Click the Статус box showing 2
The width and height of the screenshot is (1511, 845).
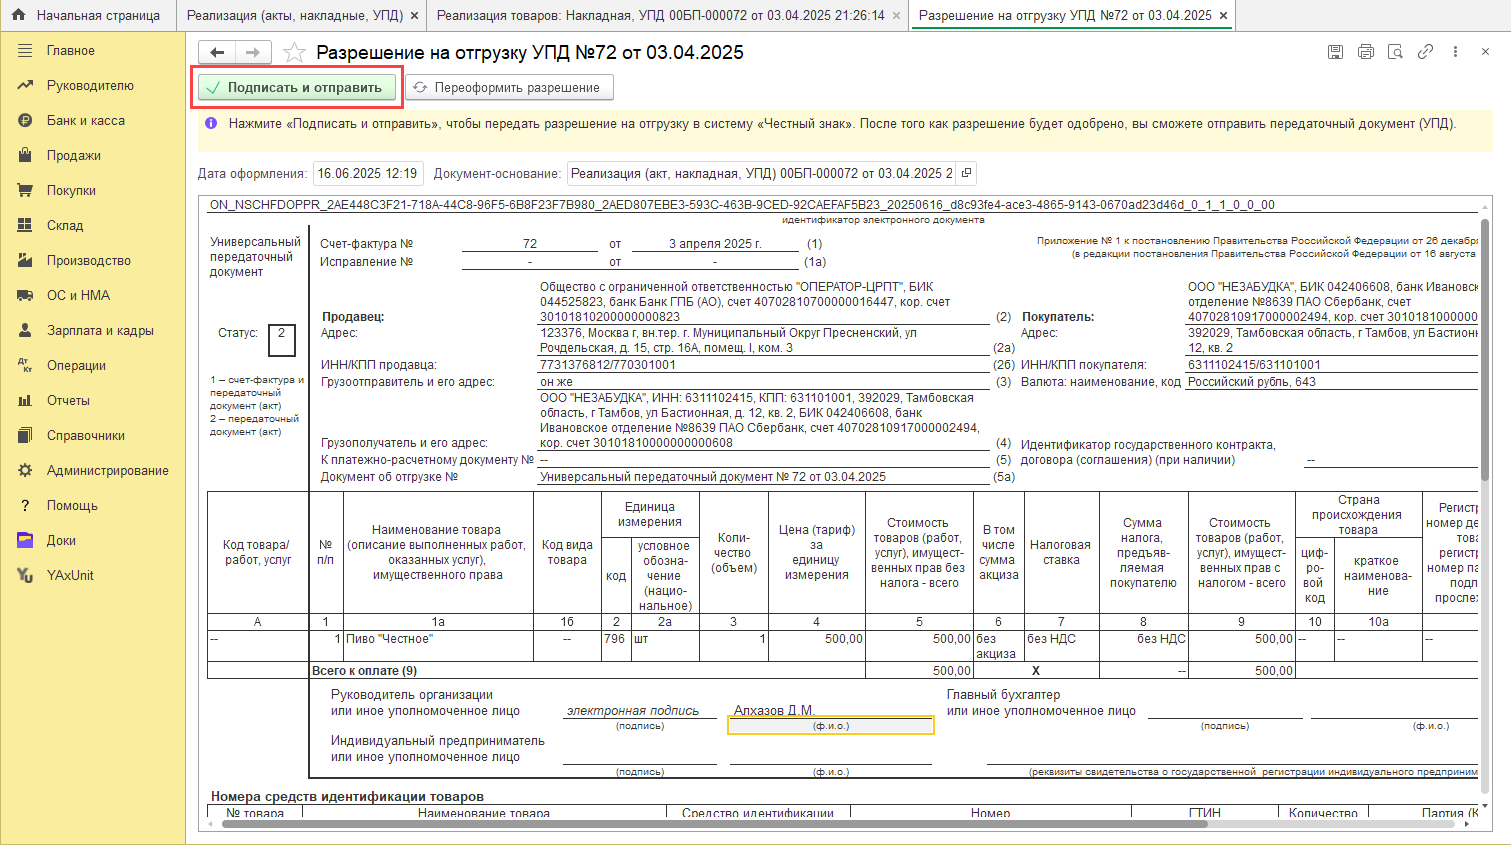pyautogui.click(x=281, y=340)
